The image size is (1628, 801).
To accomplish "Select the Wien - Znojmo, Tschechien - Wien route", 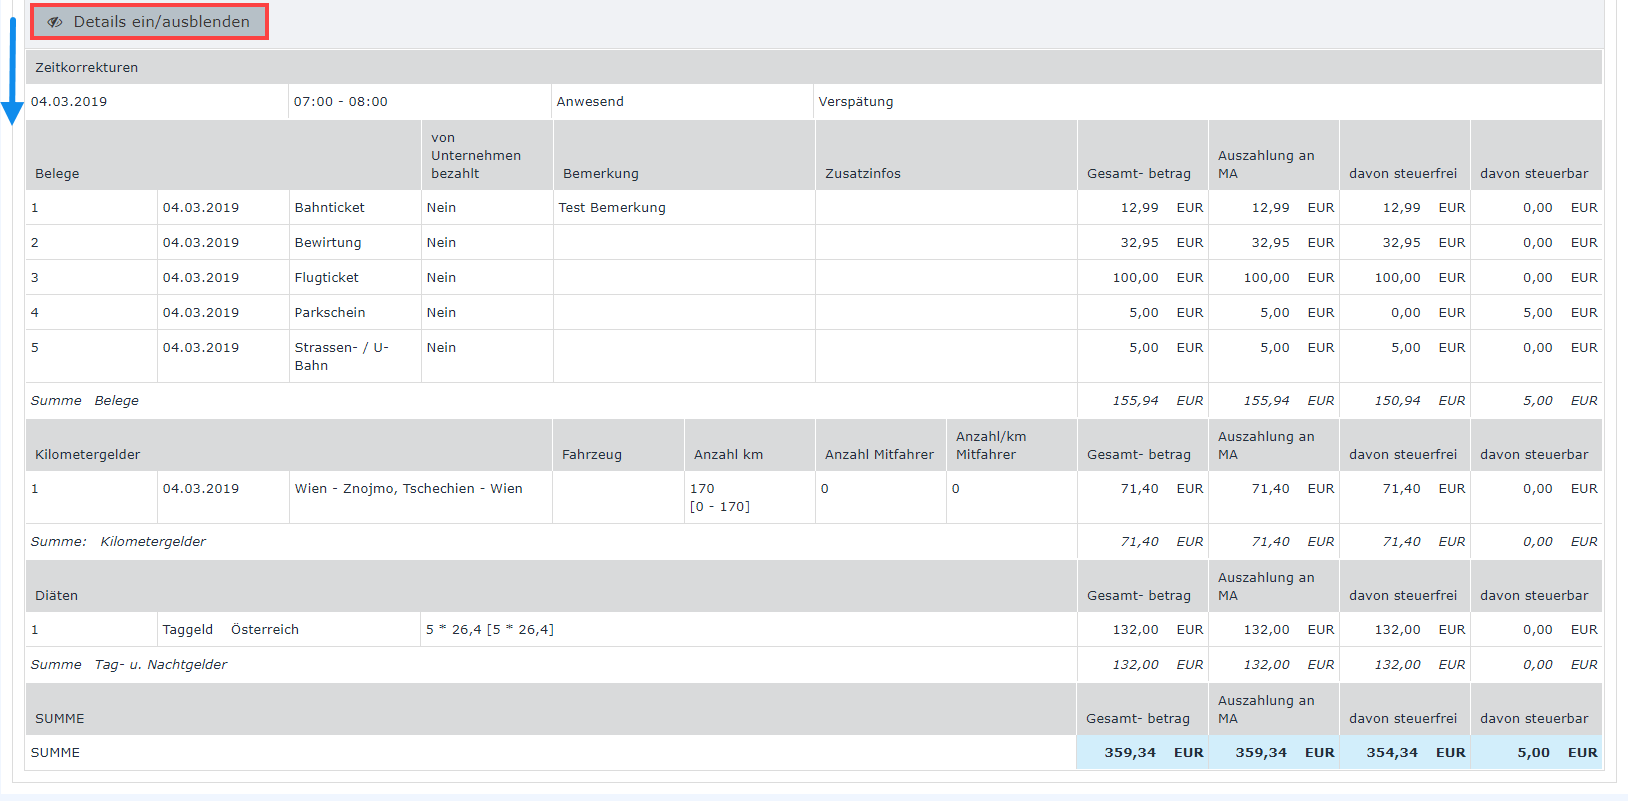I will tap(408, 489).
